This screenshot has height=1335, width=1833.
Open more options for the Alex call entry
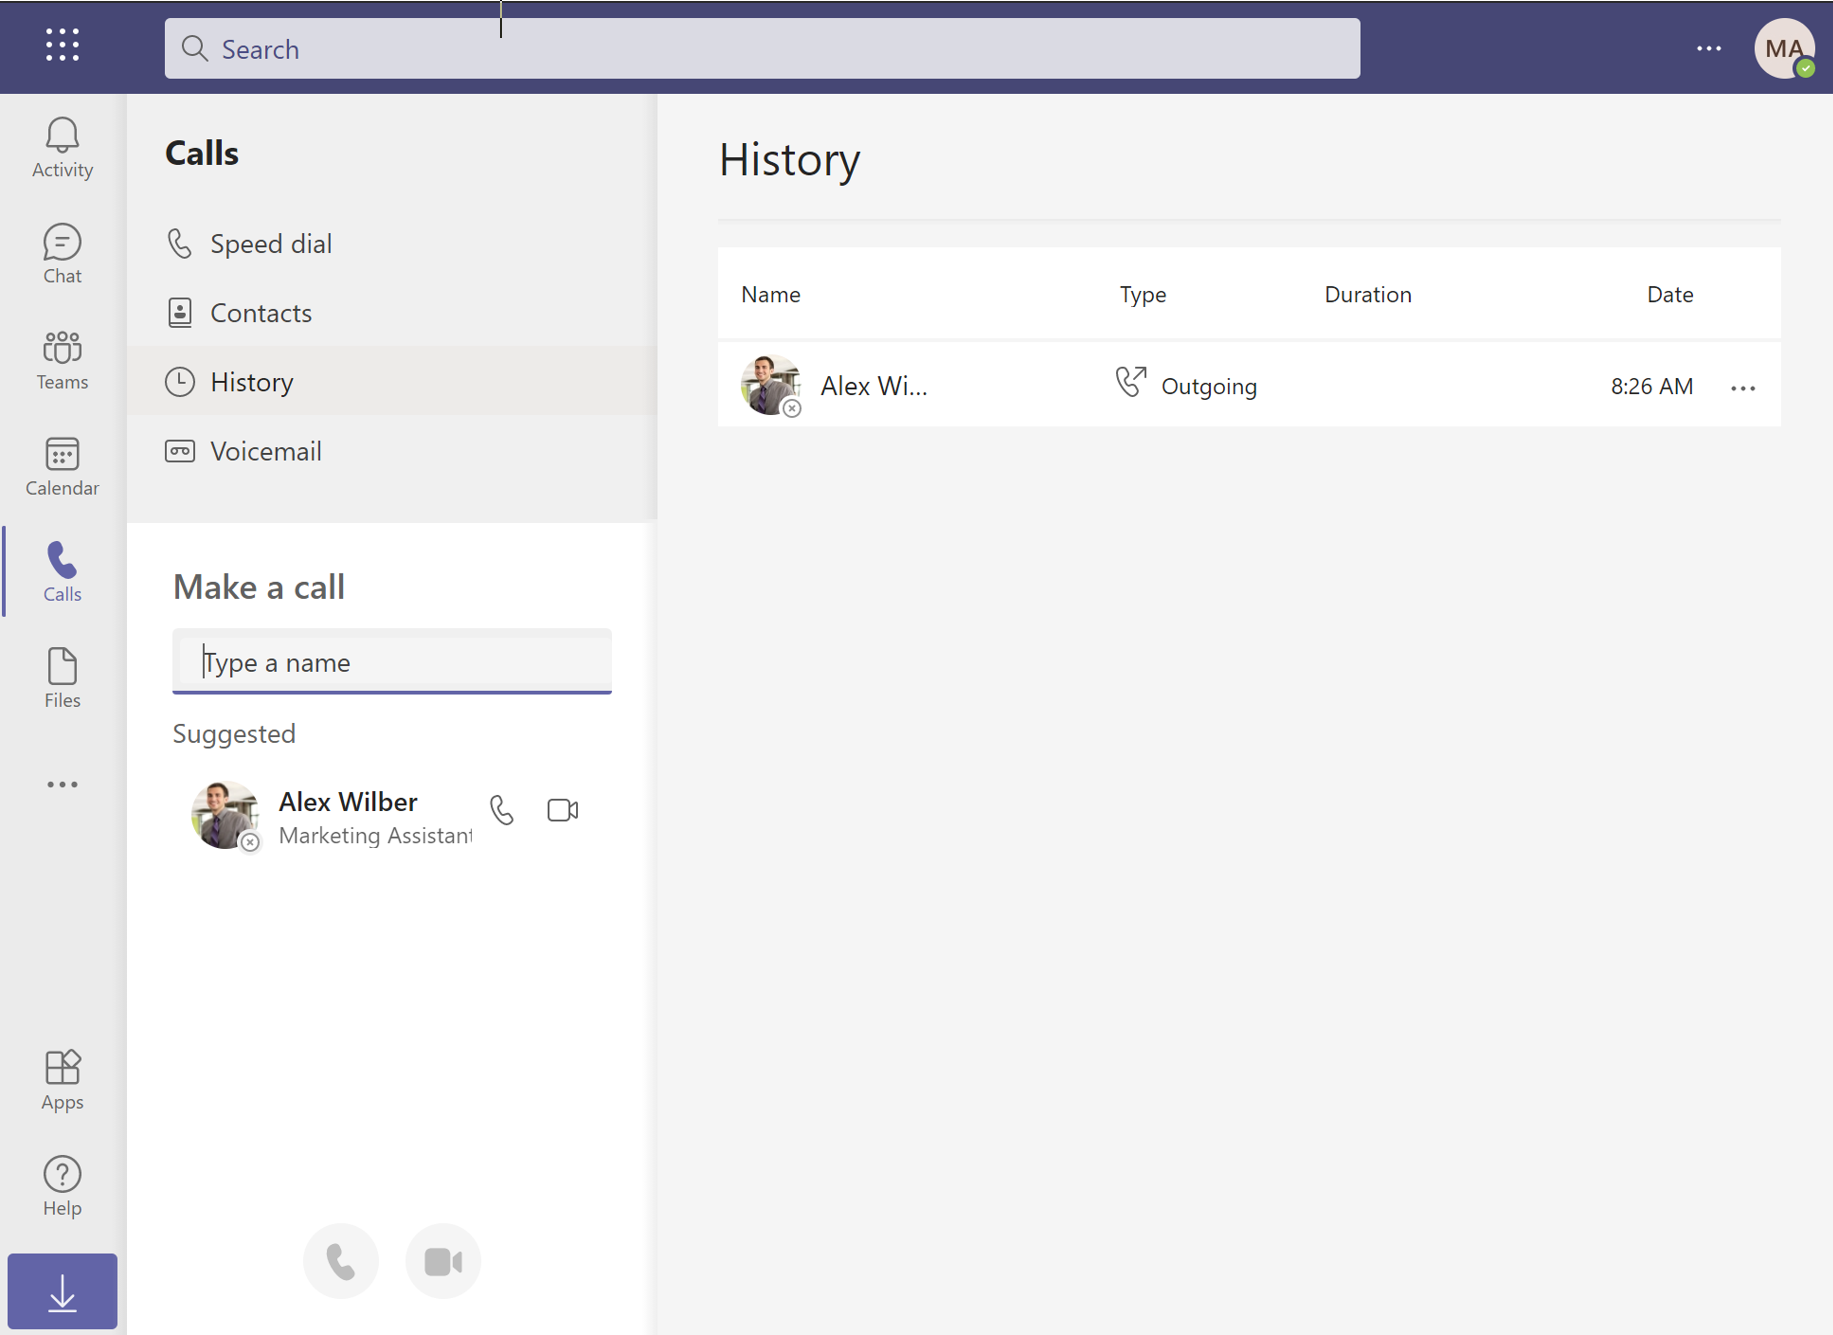click(1742, 388)
